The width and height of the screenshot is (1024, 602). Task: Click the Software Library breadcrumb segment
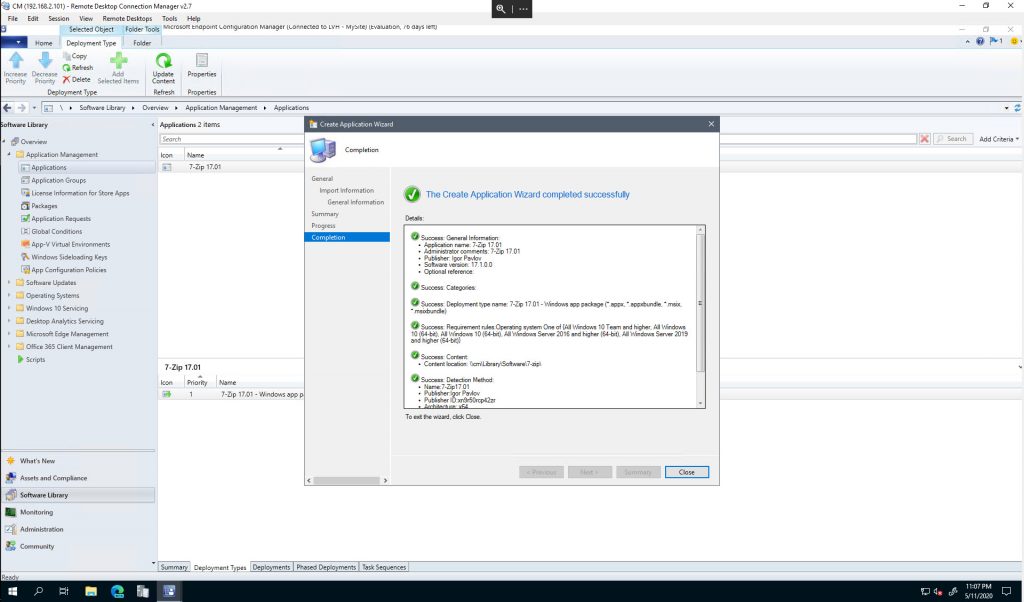click(x=103, y=108)
